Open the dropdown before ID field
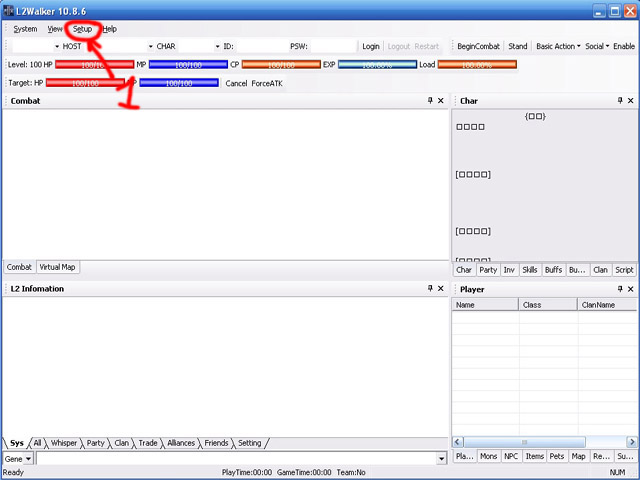640x480 pixels. tap(217, 47)
